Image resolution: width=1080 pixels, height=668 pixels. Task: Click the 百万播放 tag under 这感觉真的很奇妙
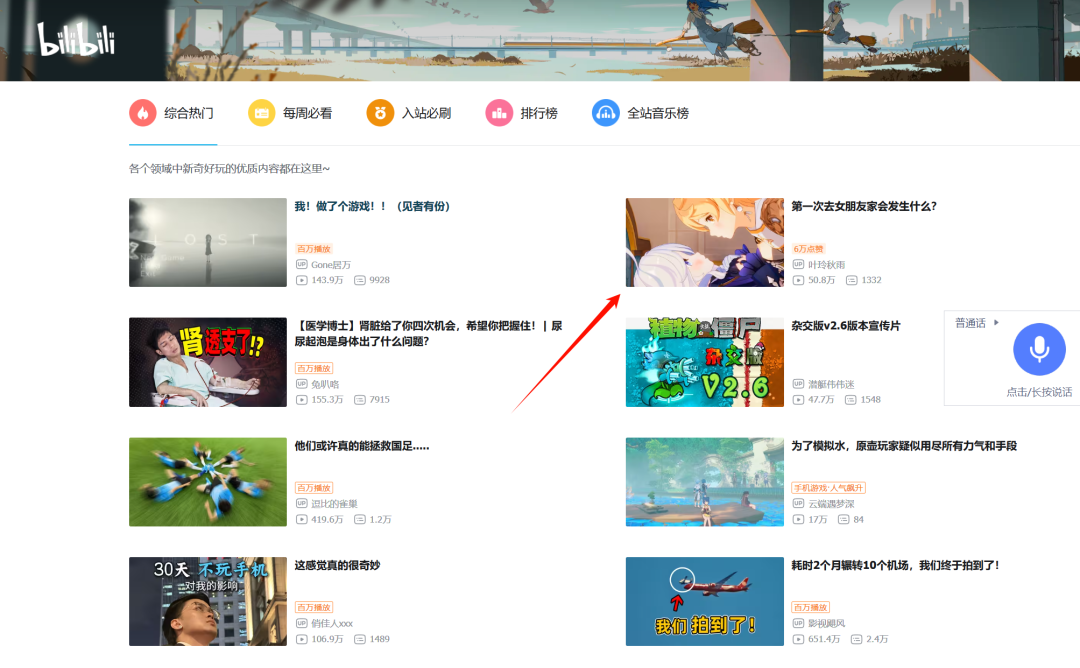(314, 607)
